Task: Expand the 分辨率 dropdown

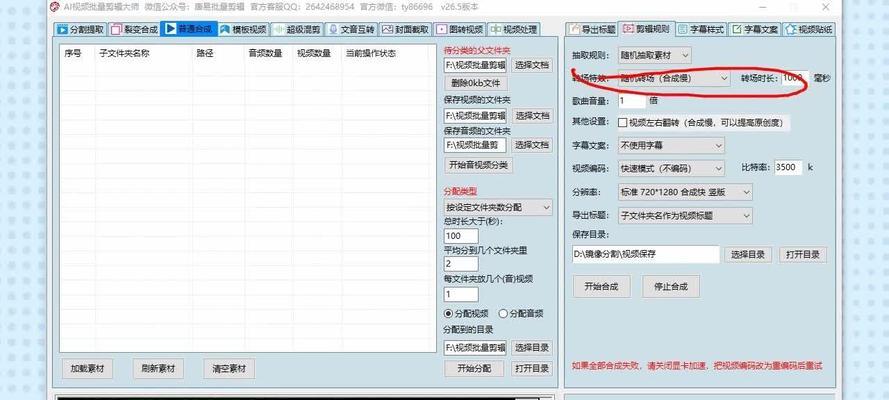Action: (x=685, y=192)
